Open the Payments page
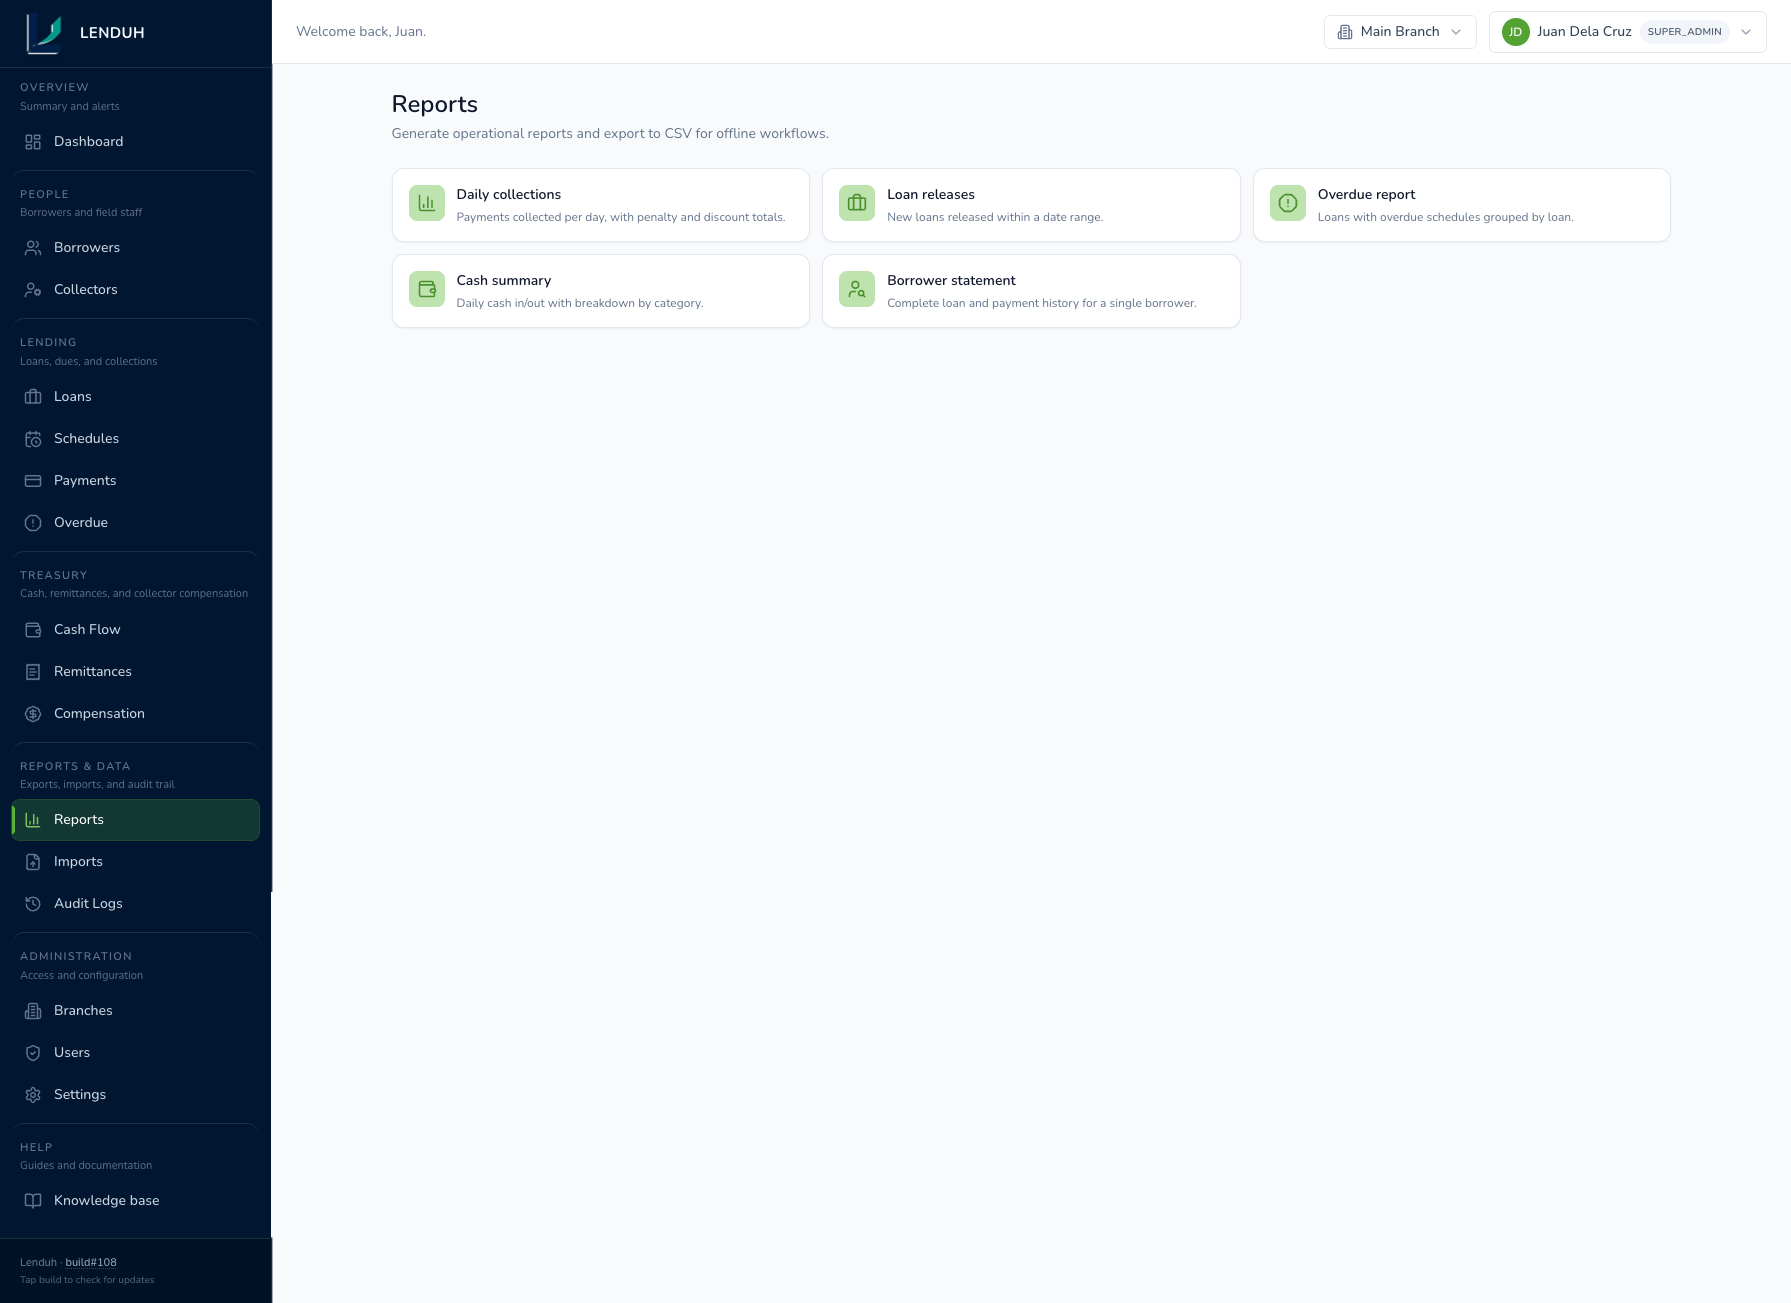This screenshot has width=1791, height=1303. [x=136, y=481]
